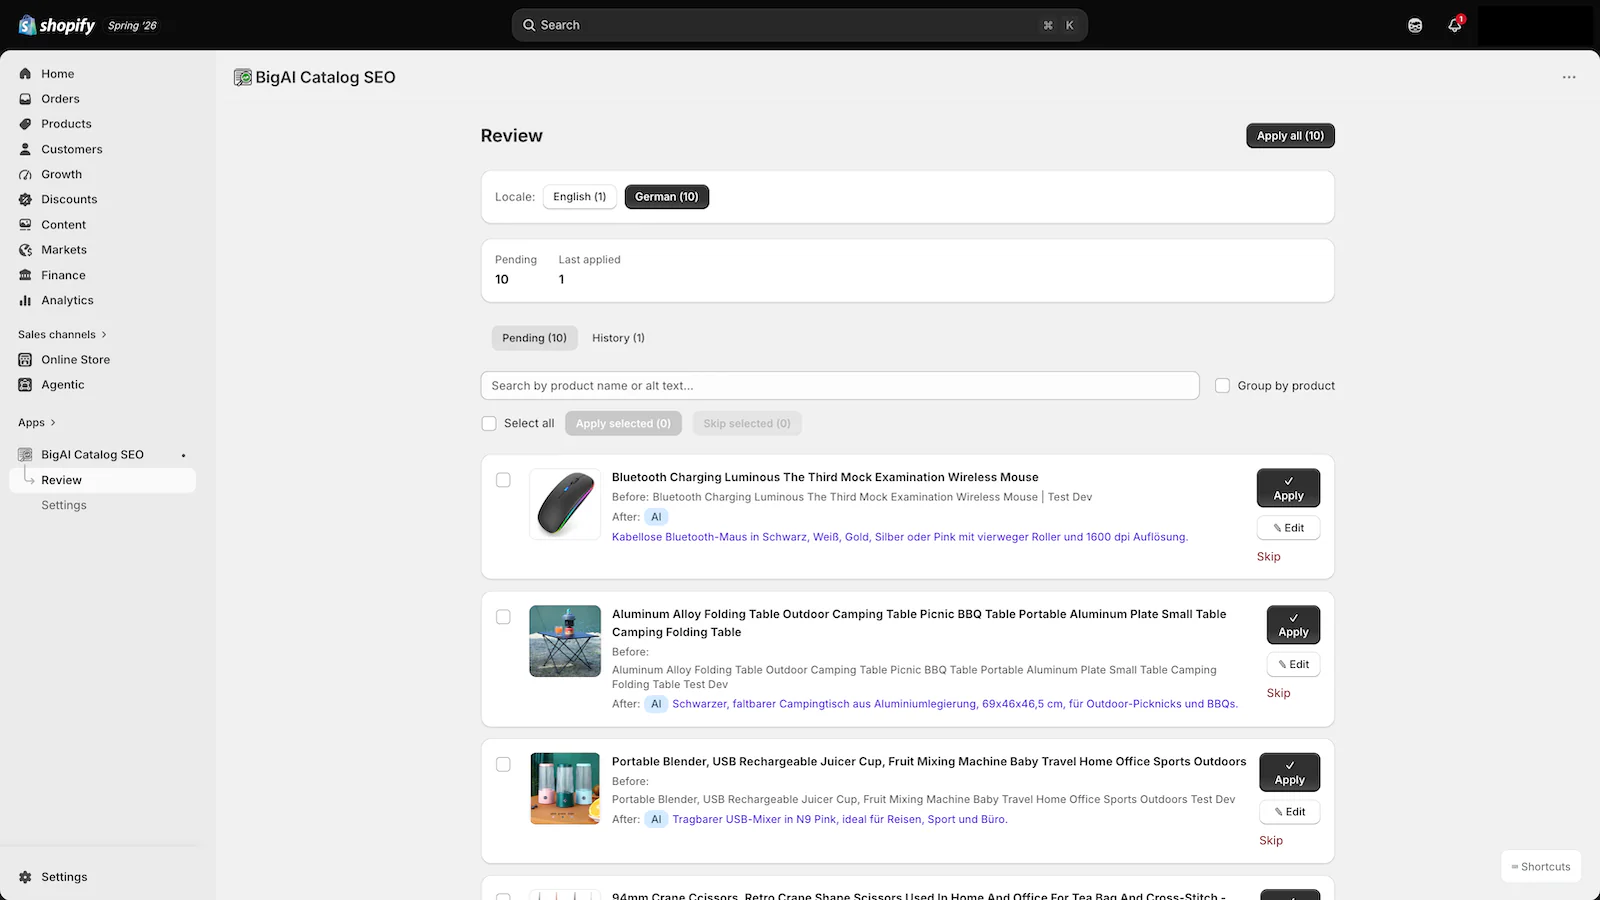
Task: Click the pin dot next to BigAI Catalog SEO
Action: (x=183, y=455)
